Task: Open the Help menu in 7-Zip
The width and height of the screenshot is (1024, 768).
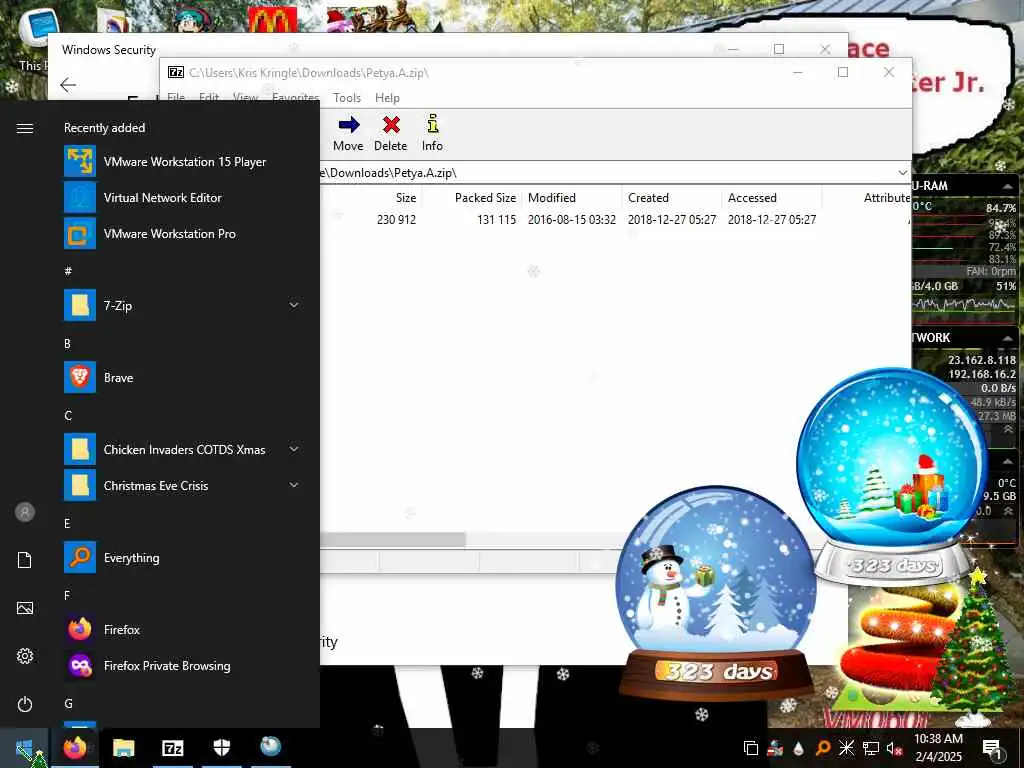Action: point(387,98)
